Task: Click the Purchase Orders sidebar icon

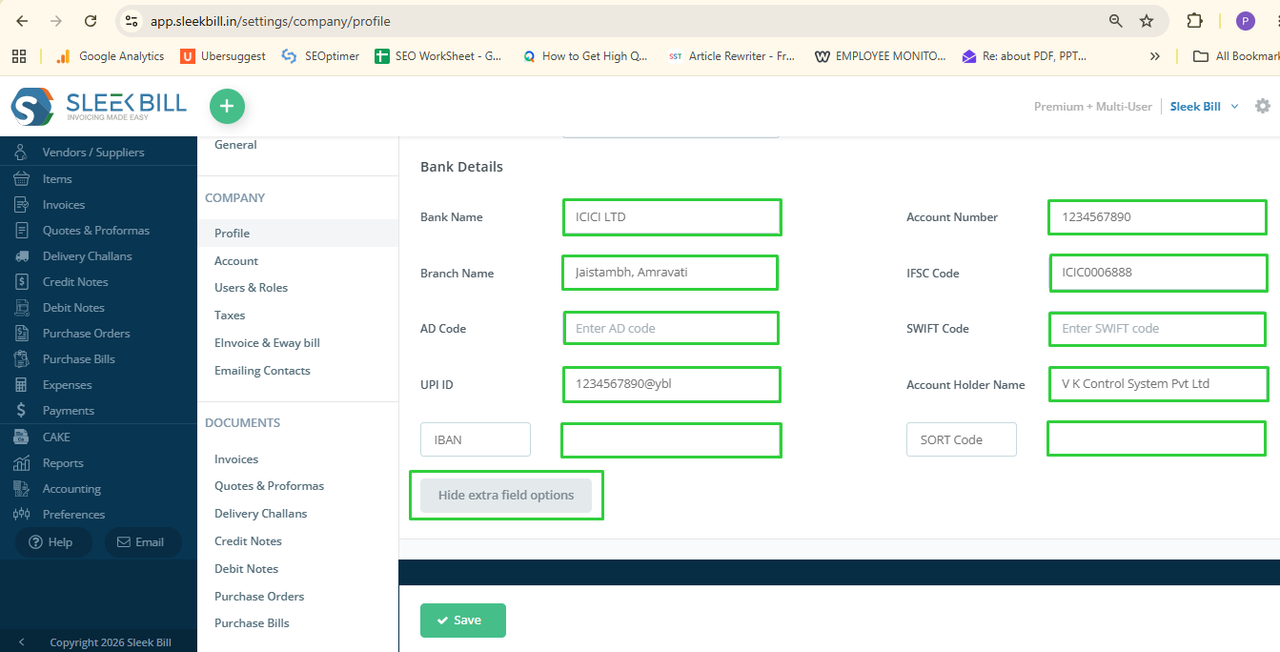Action: [x=21, y=333]
